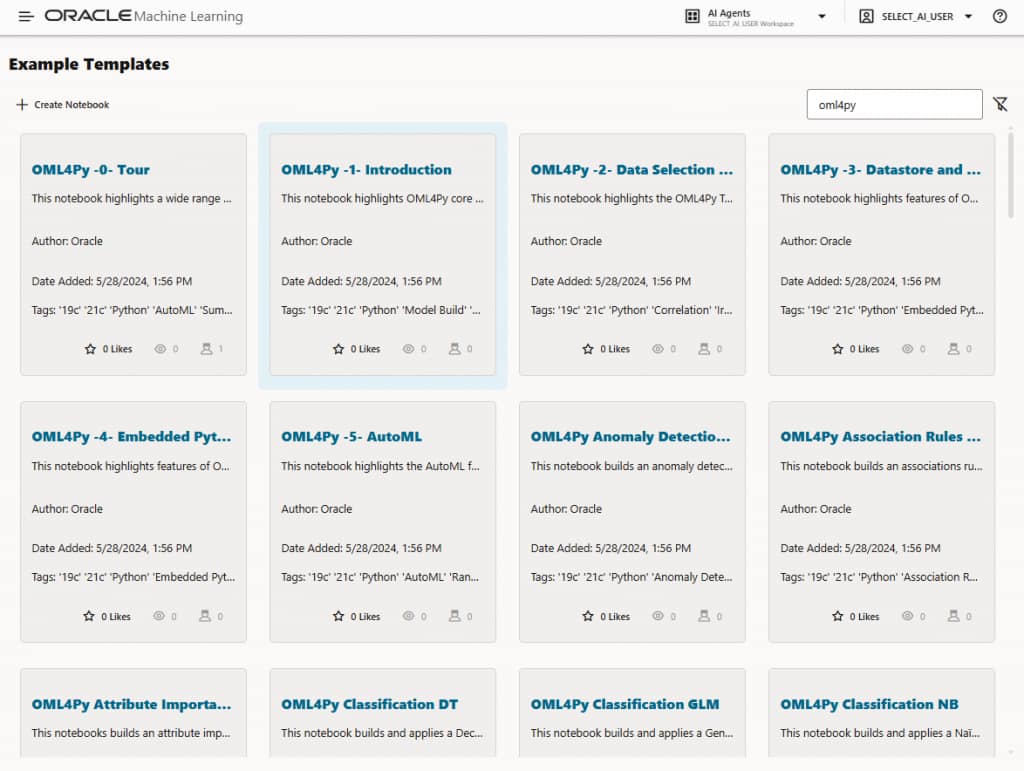Star the OML4Py -2- Data Selection template

(588, 349)
